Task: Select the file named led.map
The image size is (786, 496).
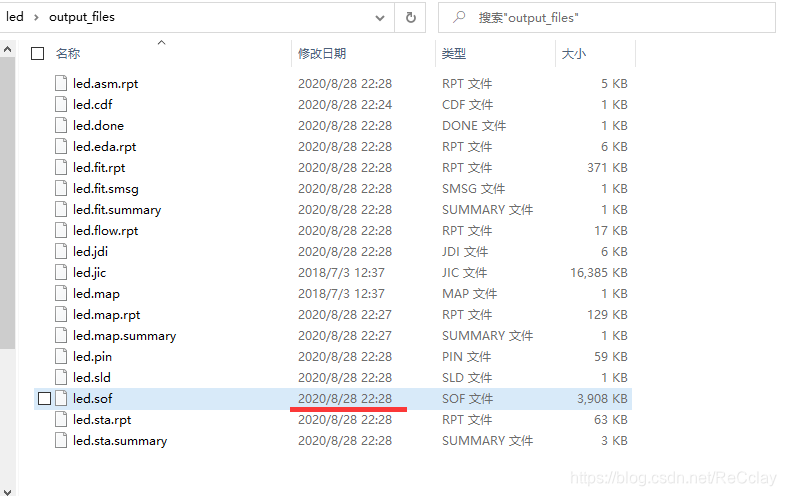Action: tap(96, 293)
